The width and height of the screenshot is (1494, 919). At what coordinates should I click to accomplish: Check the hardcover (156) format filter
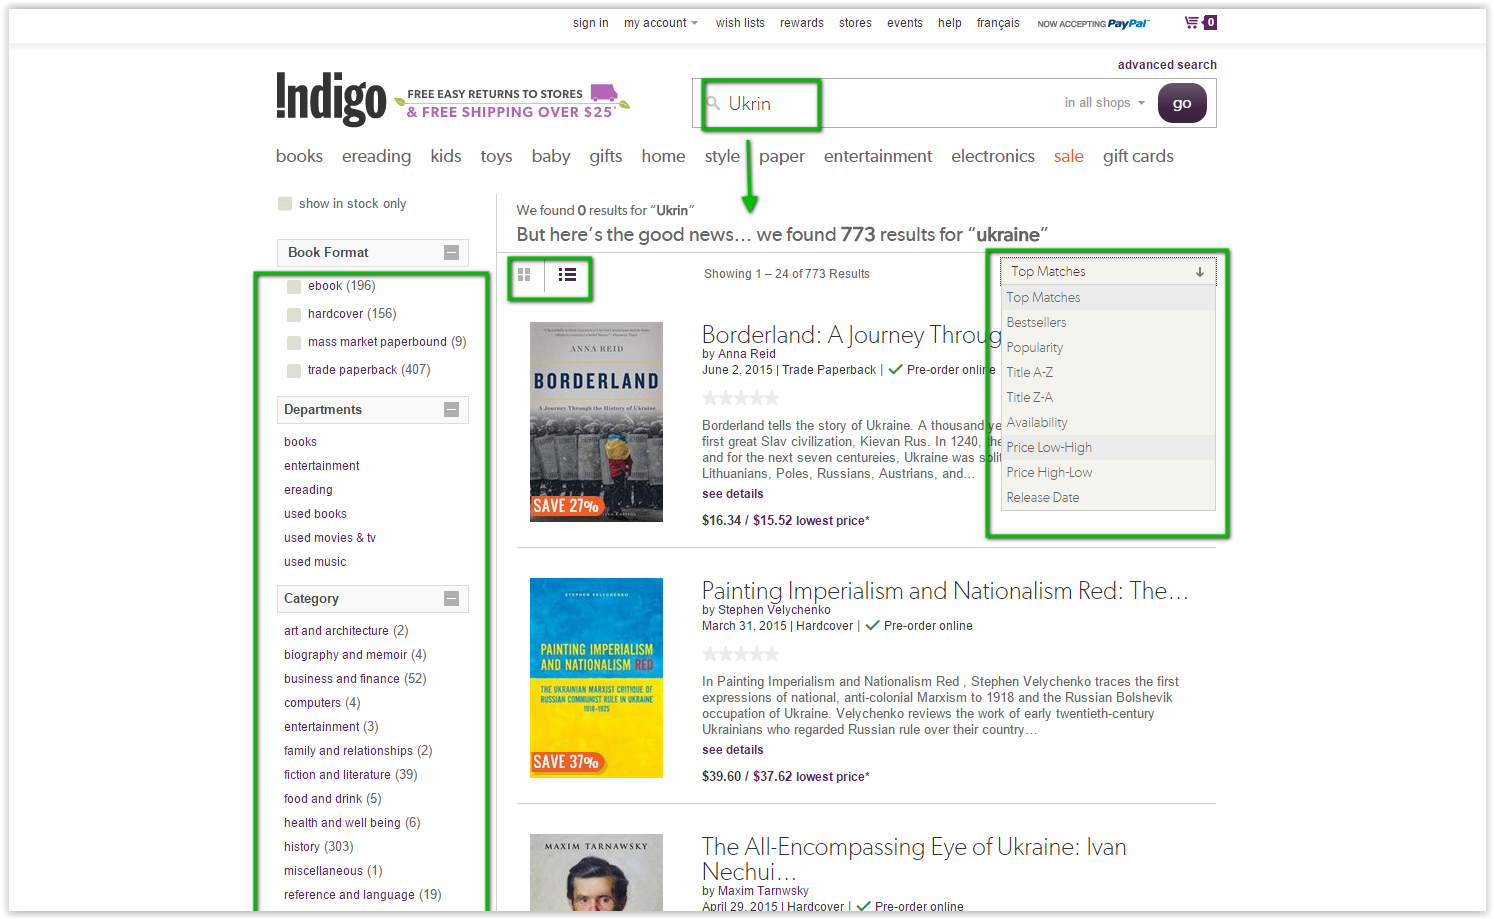tap(294, 315)
